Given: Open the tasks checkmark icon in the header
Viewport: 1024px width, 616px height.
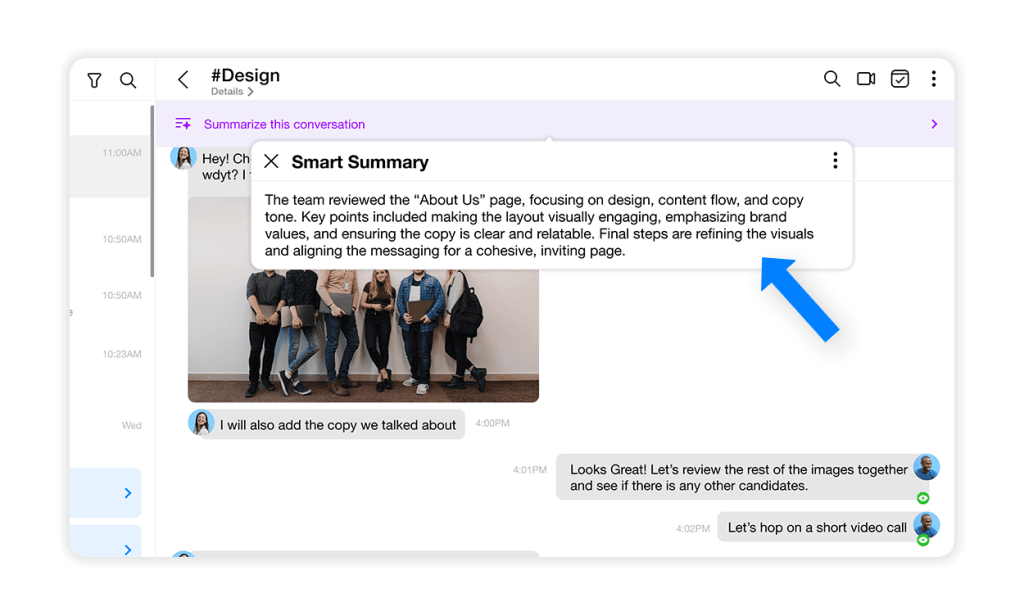Looking at the screenshot, I should click(900, 78).
